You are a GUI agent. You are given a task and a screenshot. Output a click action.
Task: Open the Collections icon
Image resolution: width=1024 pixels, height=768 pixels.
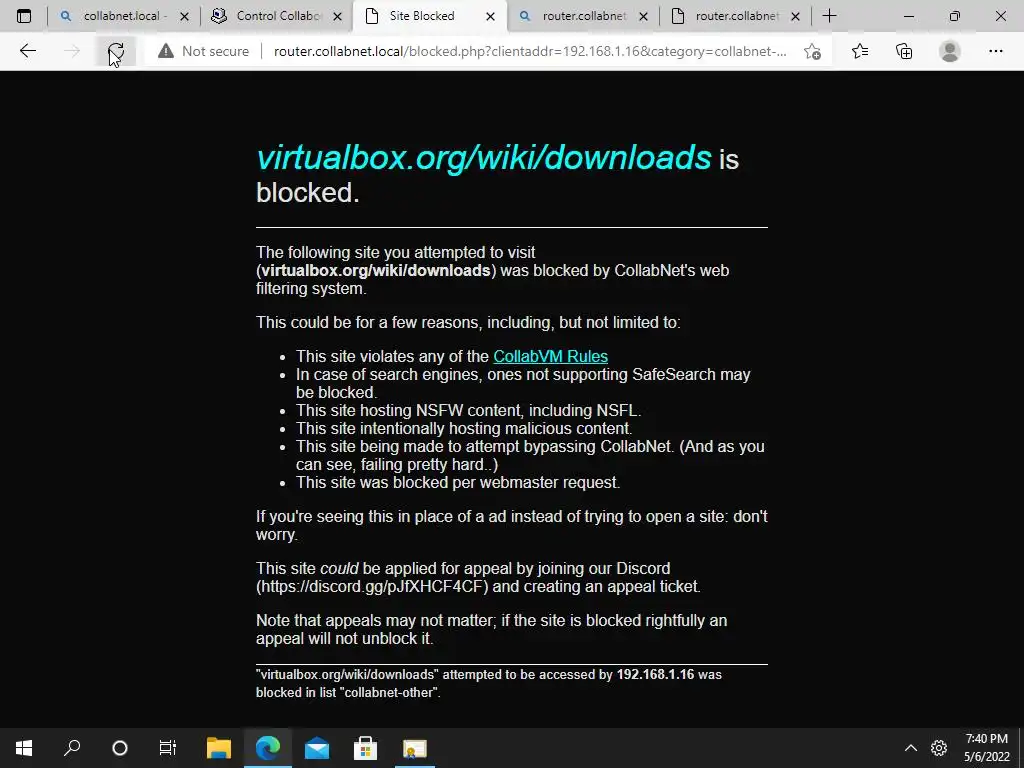(x=904, y=51)
